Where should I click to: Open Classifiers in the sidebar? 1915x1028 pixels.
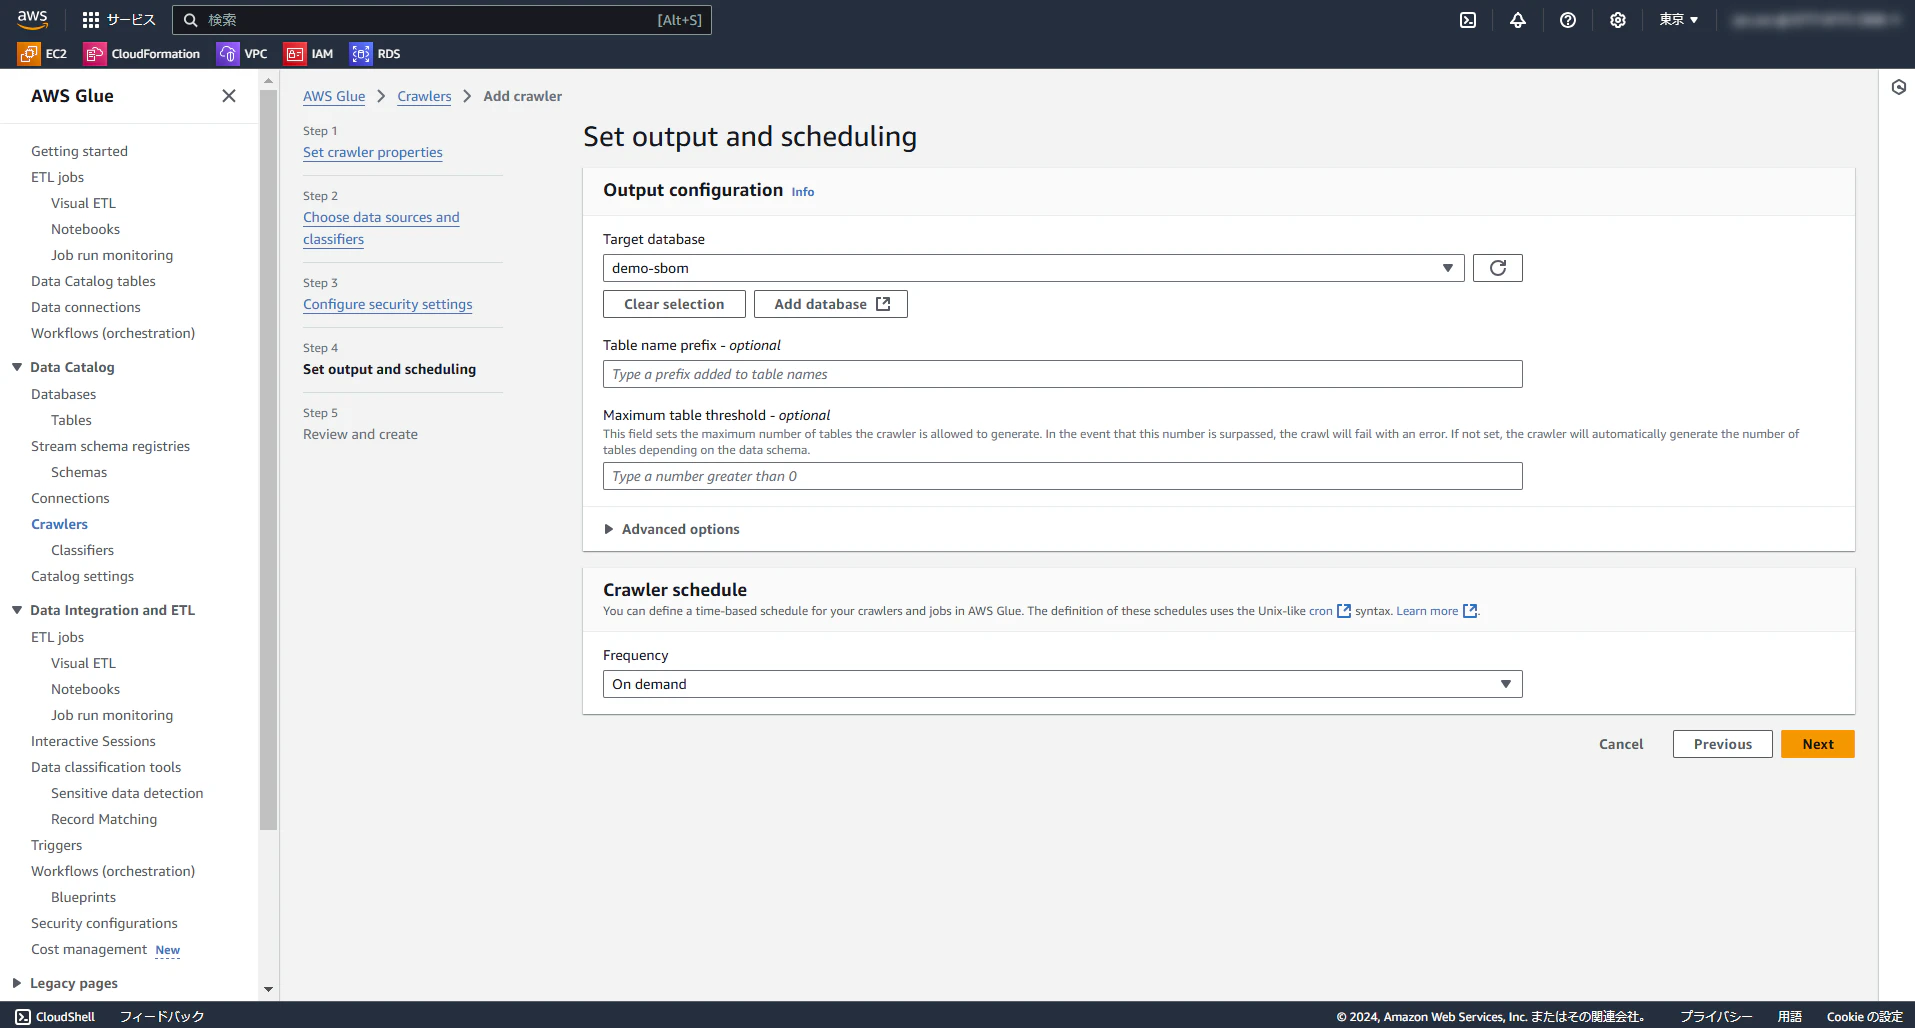tap(82, 550)
